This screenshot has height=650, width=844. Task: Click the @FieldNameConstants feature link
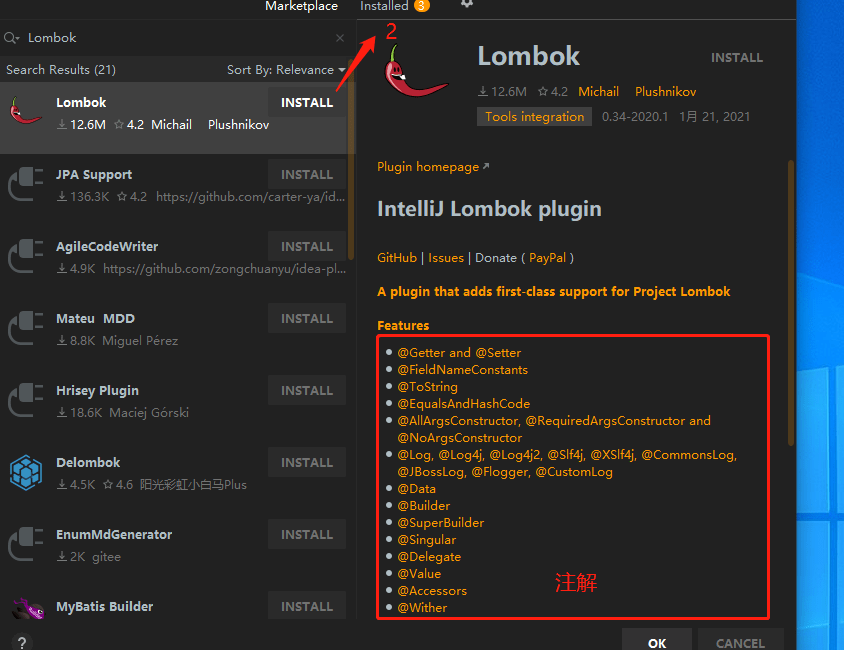[x=462, y=370]
